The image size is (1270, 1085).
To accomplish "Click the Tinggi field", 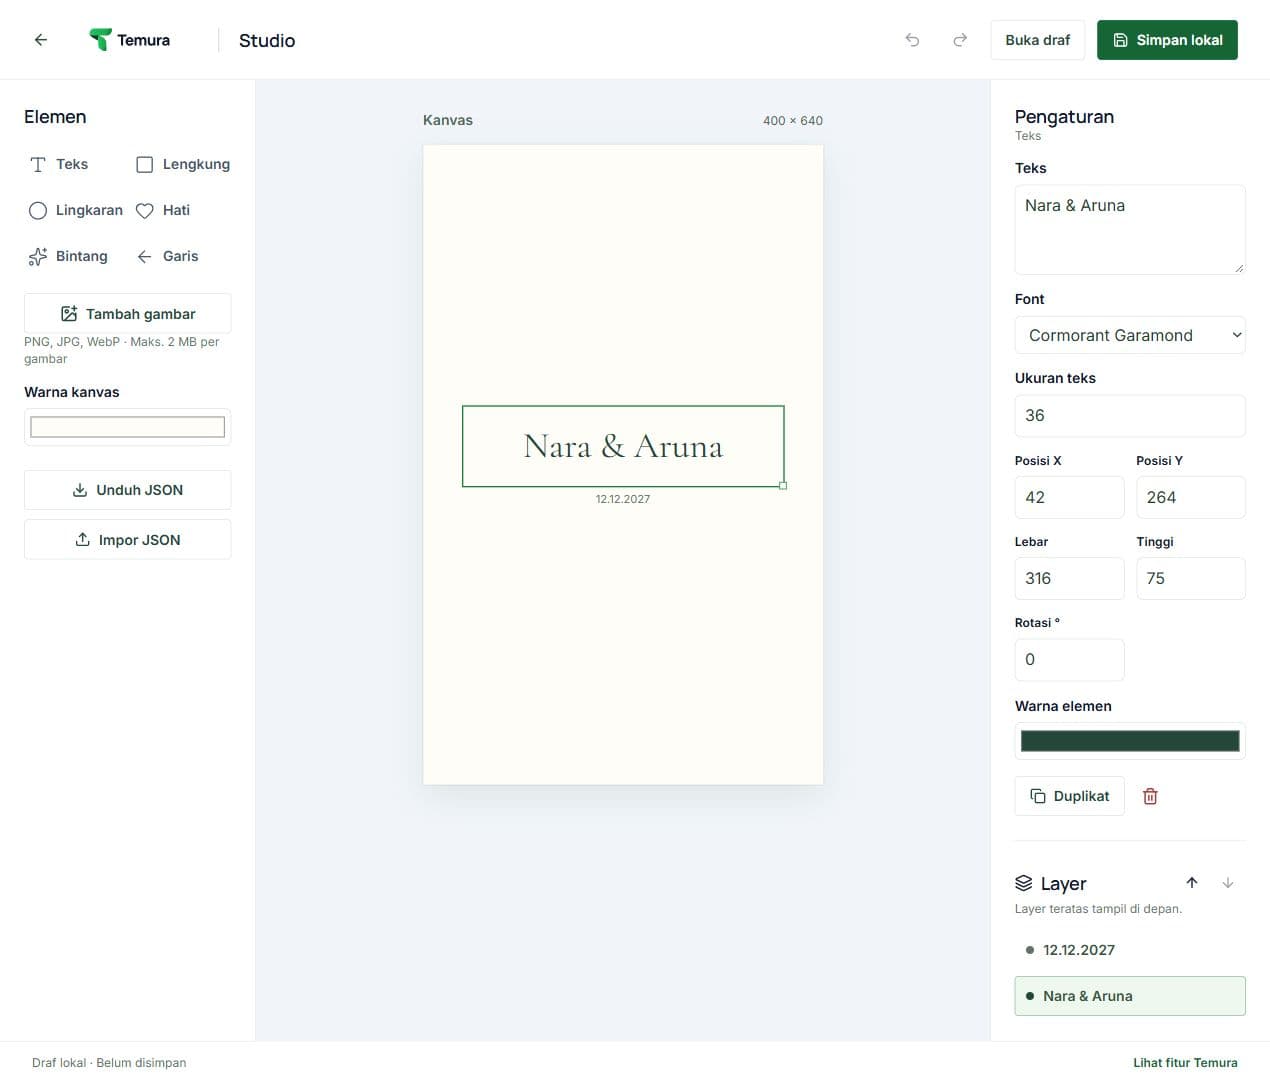I will pyautogui.click(x=1191, y=578).
